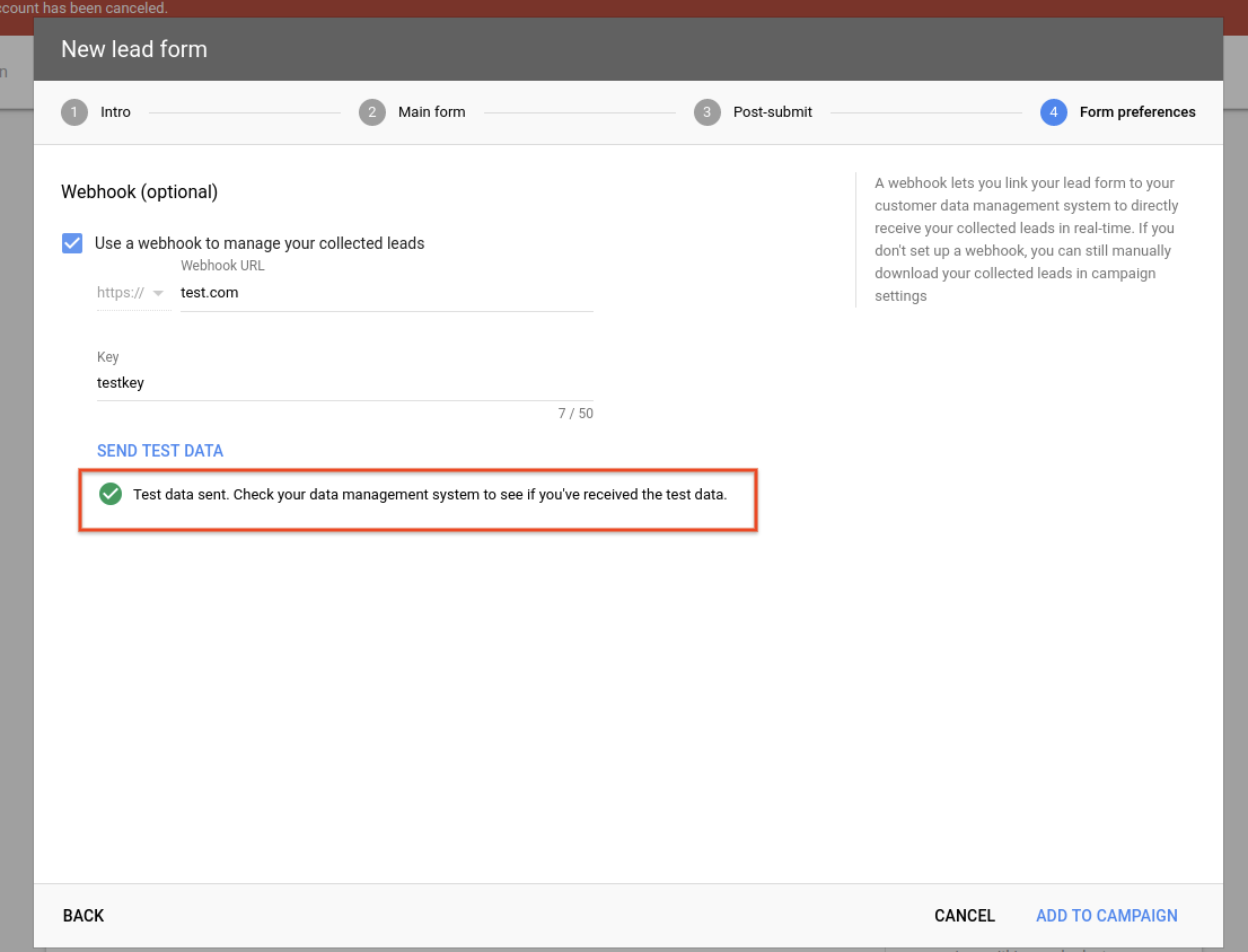This screenshot has height=952, width=1248.
Task: Switch to the Main form step
Action: (x=431, y=112)
